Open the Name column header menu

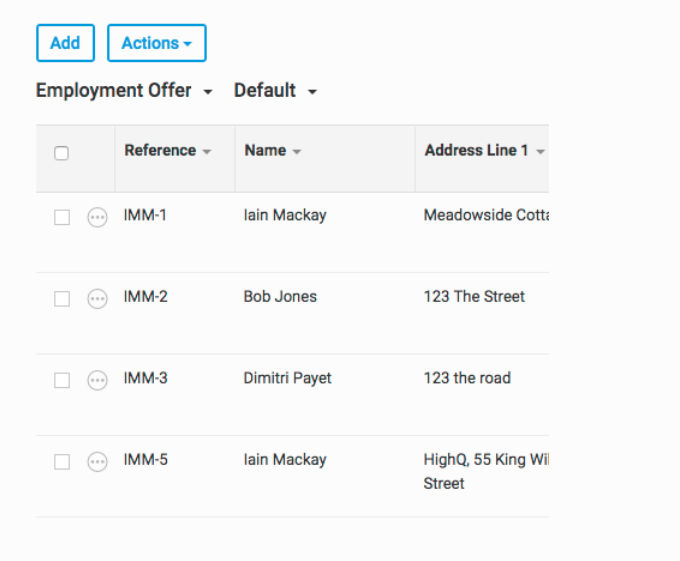tap(297, 151)
